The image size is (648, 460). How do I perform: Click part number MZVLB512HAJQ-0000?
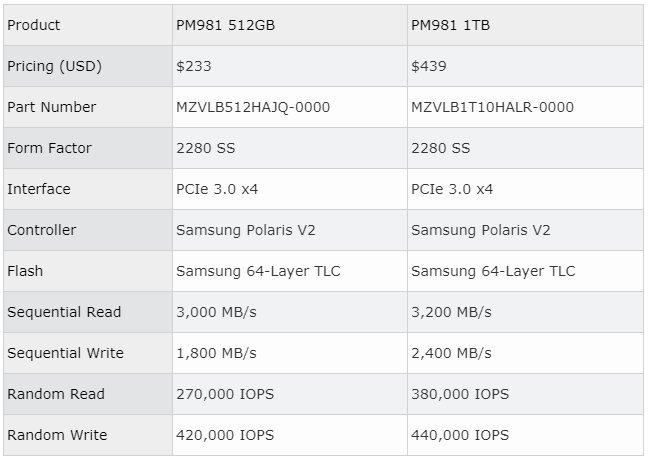pos(253,107)
